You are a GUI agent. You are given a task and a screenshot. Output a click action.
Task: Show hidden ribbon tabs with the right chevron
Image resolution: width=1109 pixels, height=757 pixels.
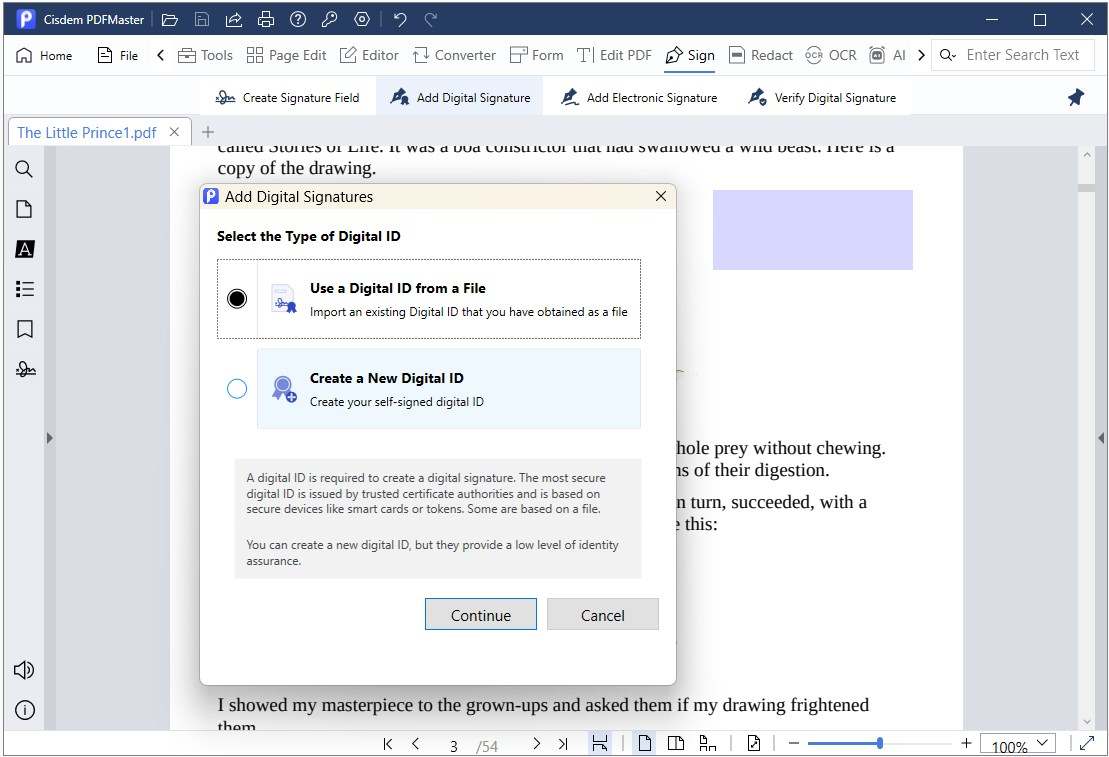[x=921, y=55]
